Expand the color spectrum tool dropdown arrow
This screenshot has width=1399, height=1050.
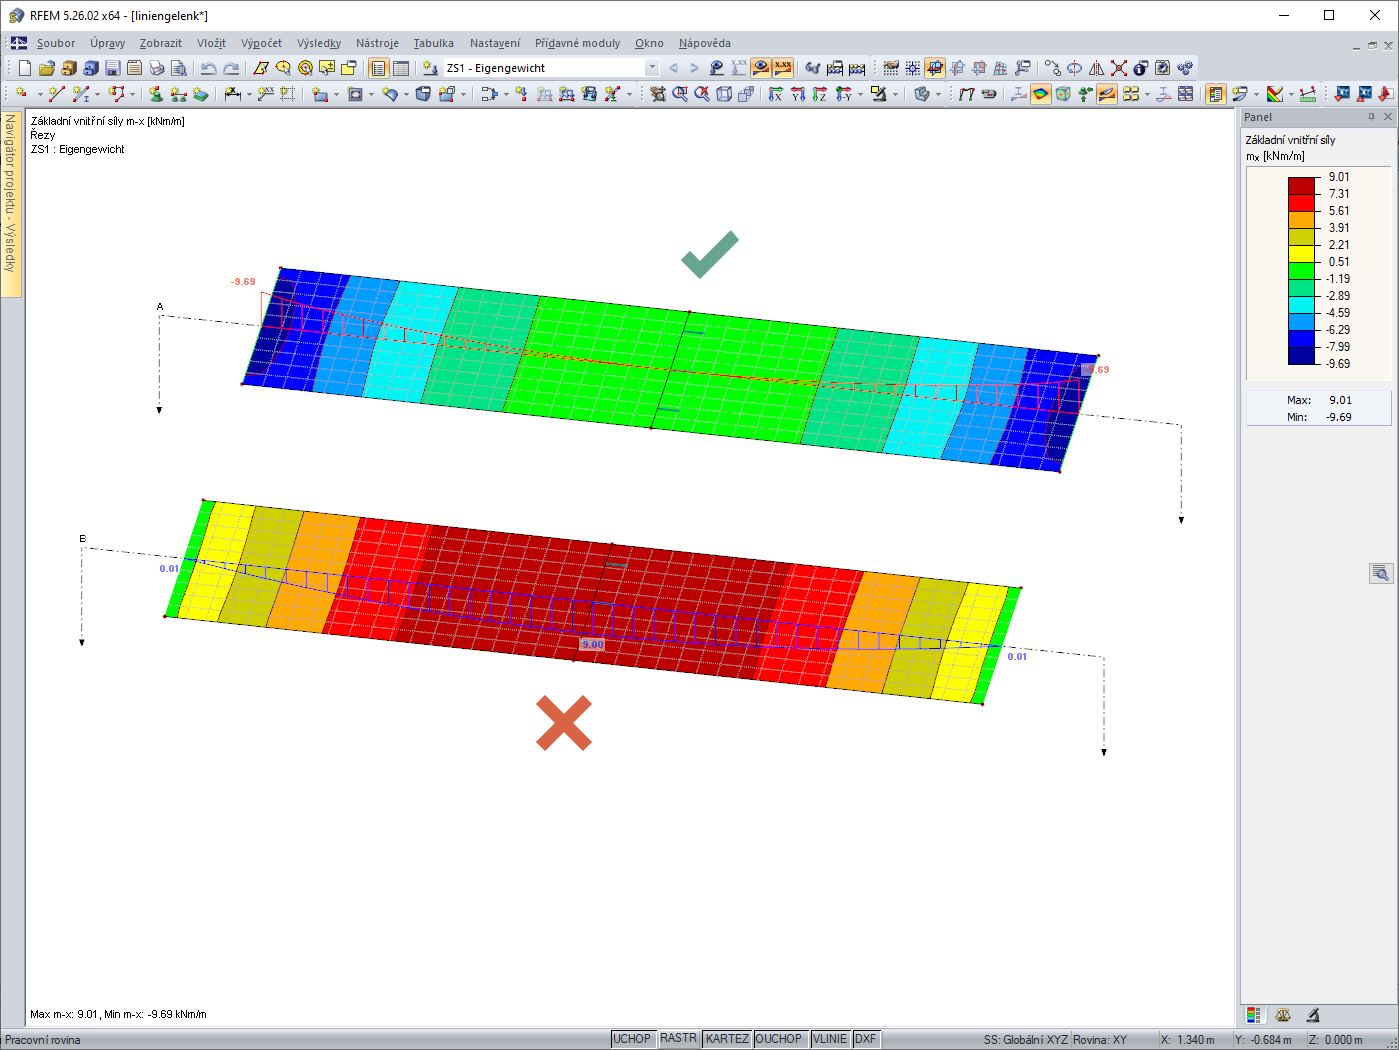tap(1291, 94)
